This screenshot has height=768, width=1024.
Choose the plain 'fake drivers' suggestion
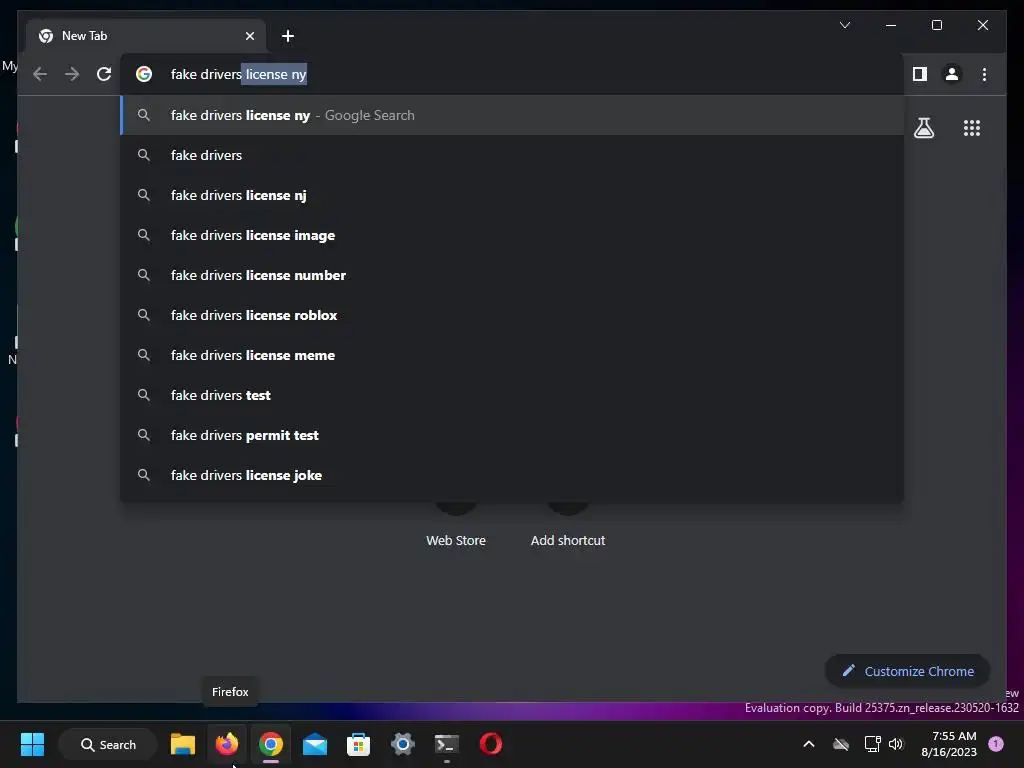click(x=513, y=155)
